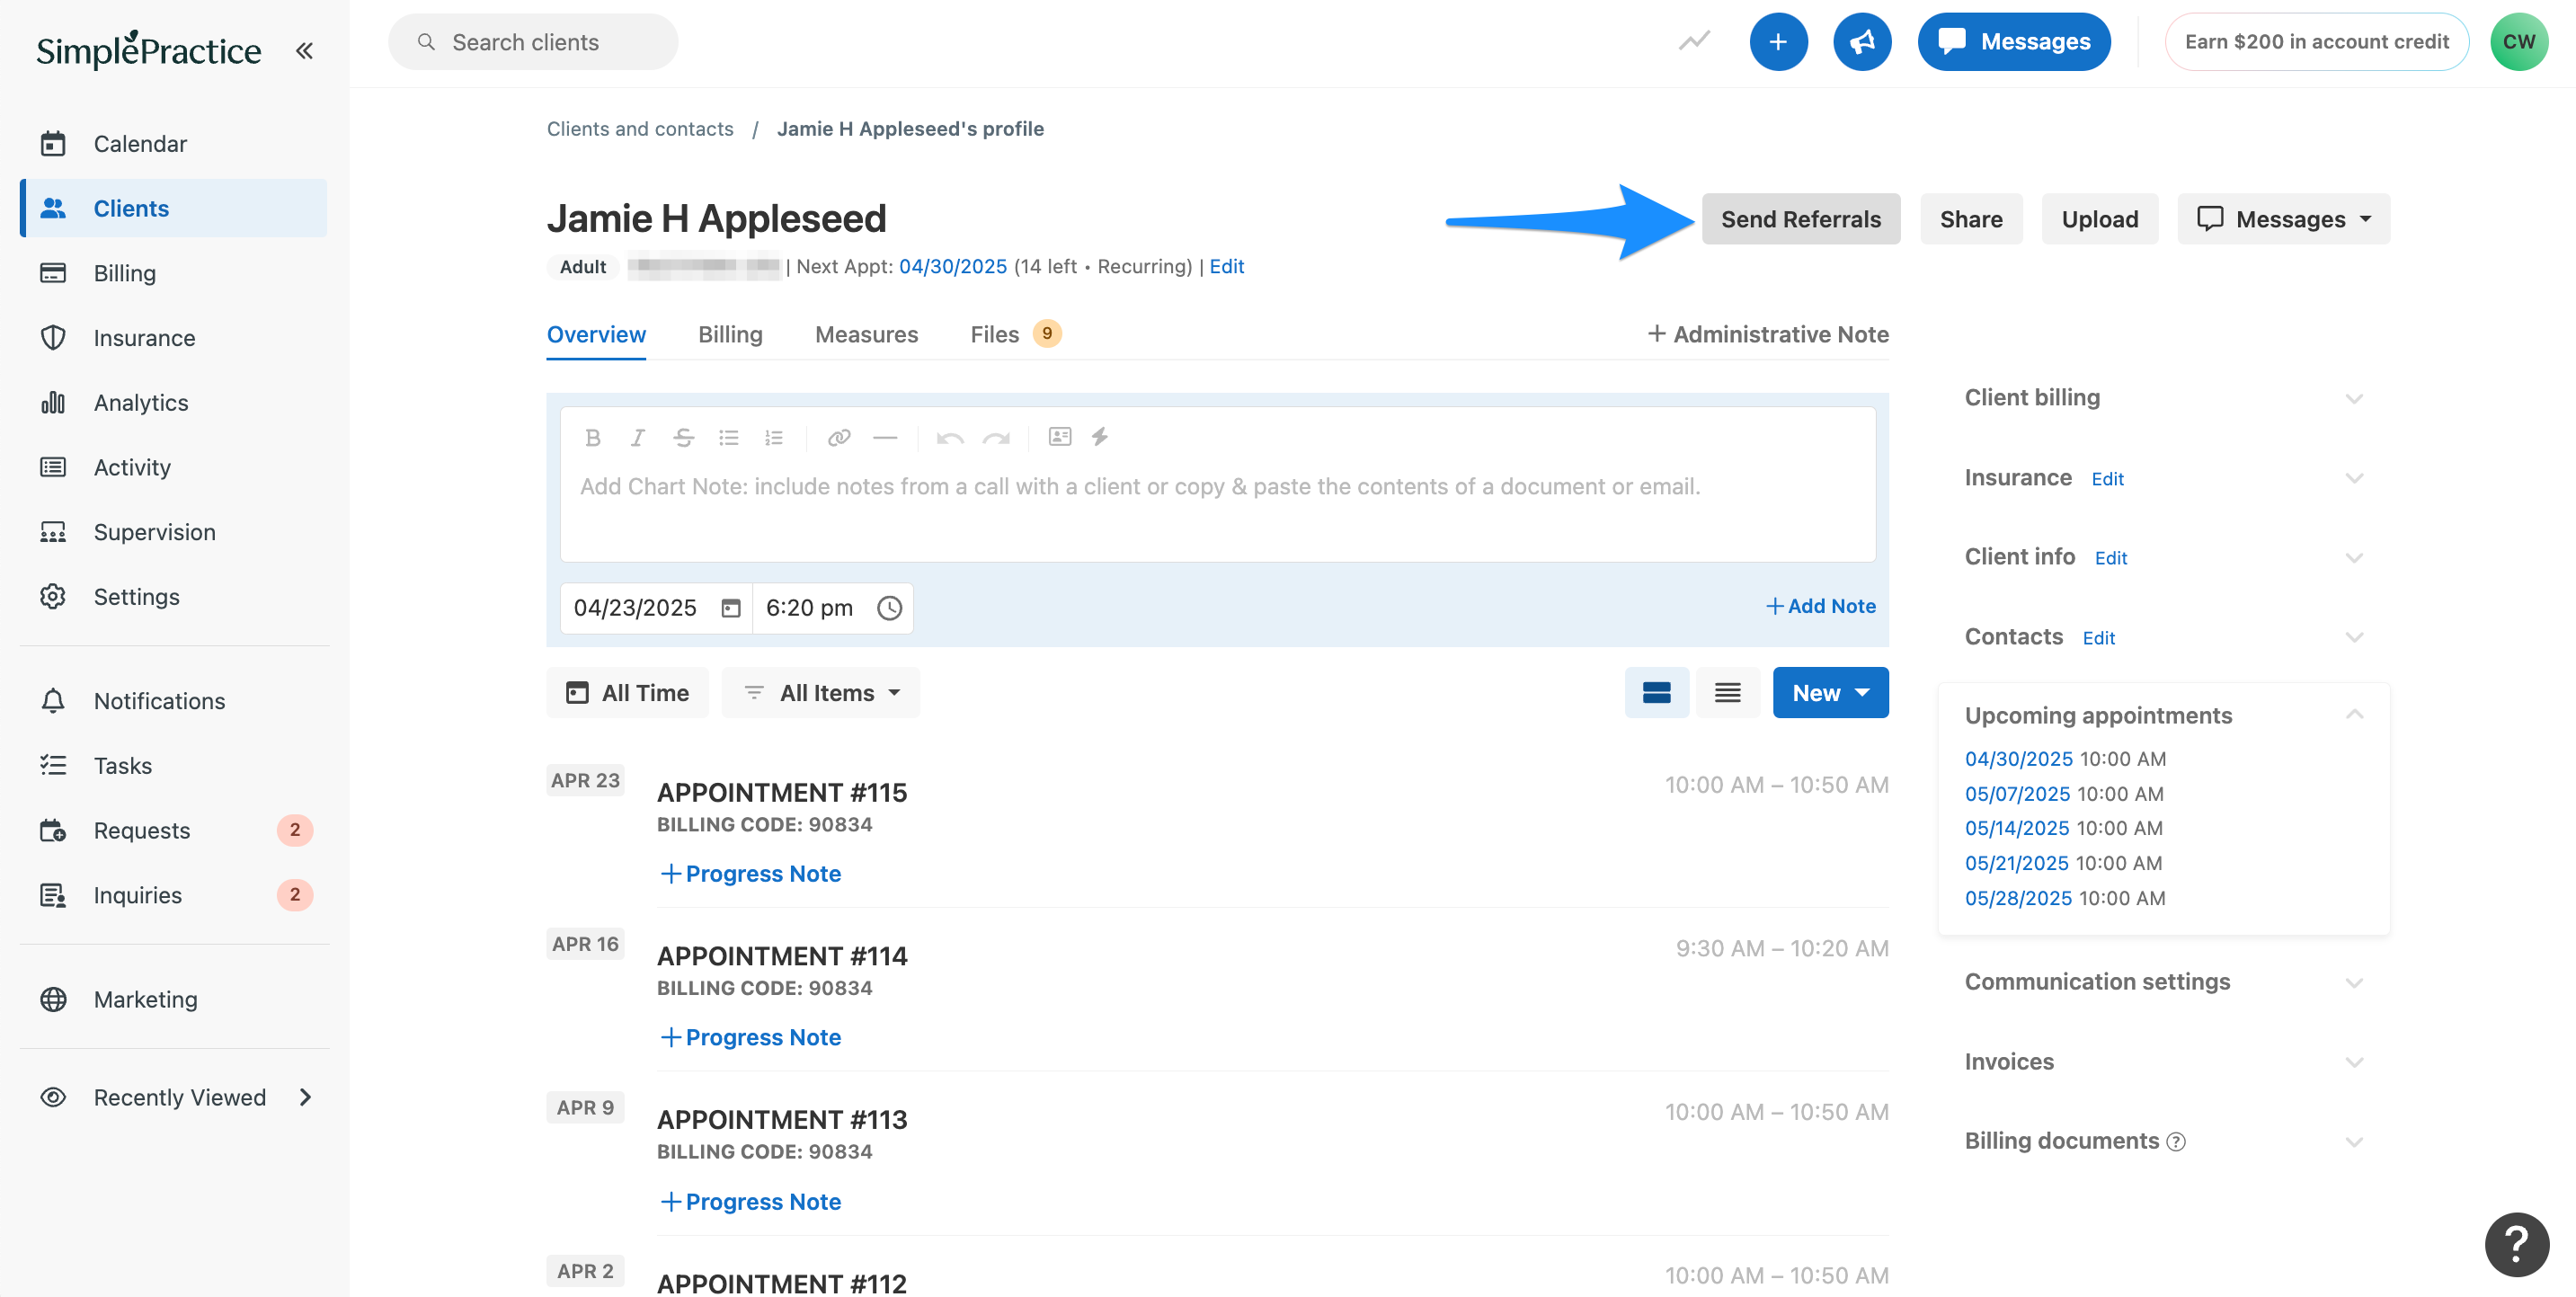Viewport: 2576px width, 1297px height.
Task: Collapse the sidebar with the double-chevron icon
Action: (304, 50)
